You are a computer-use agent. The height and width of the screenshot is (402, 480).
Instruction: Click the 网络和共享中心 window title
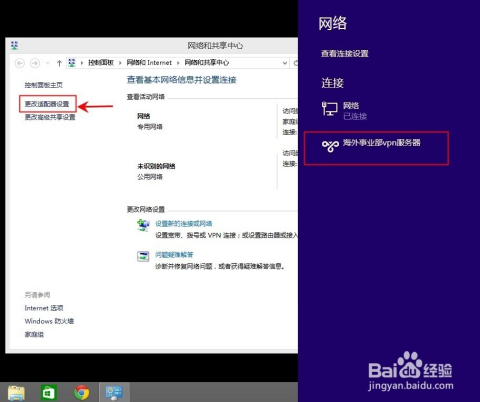[215, 45]
